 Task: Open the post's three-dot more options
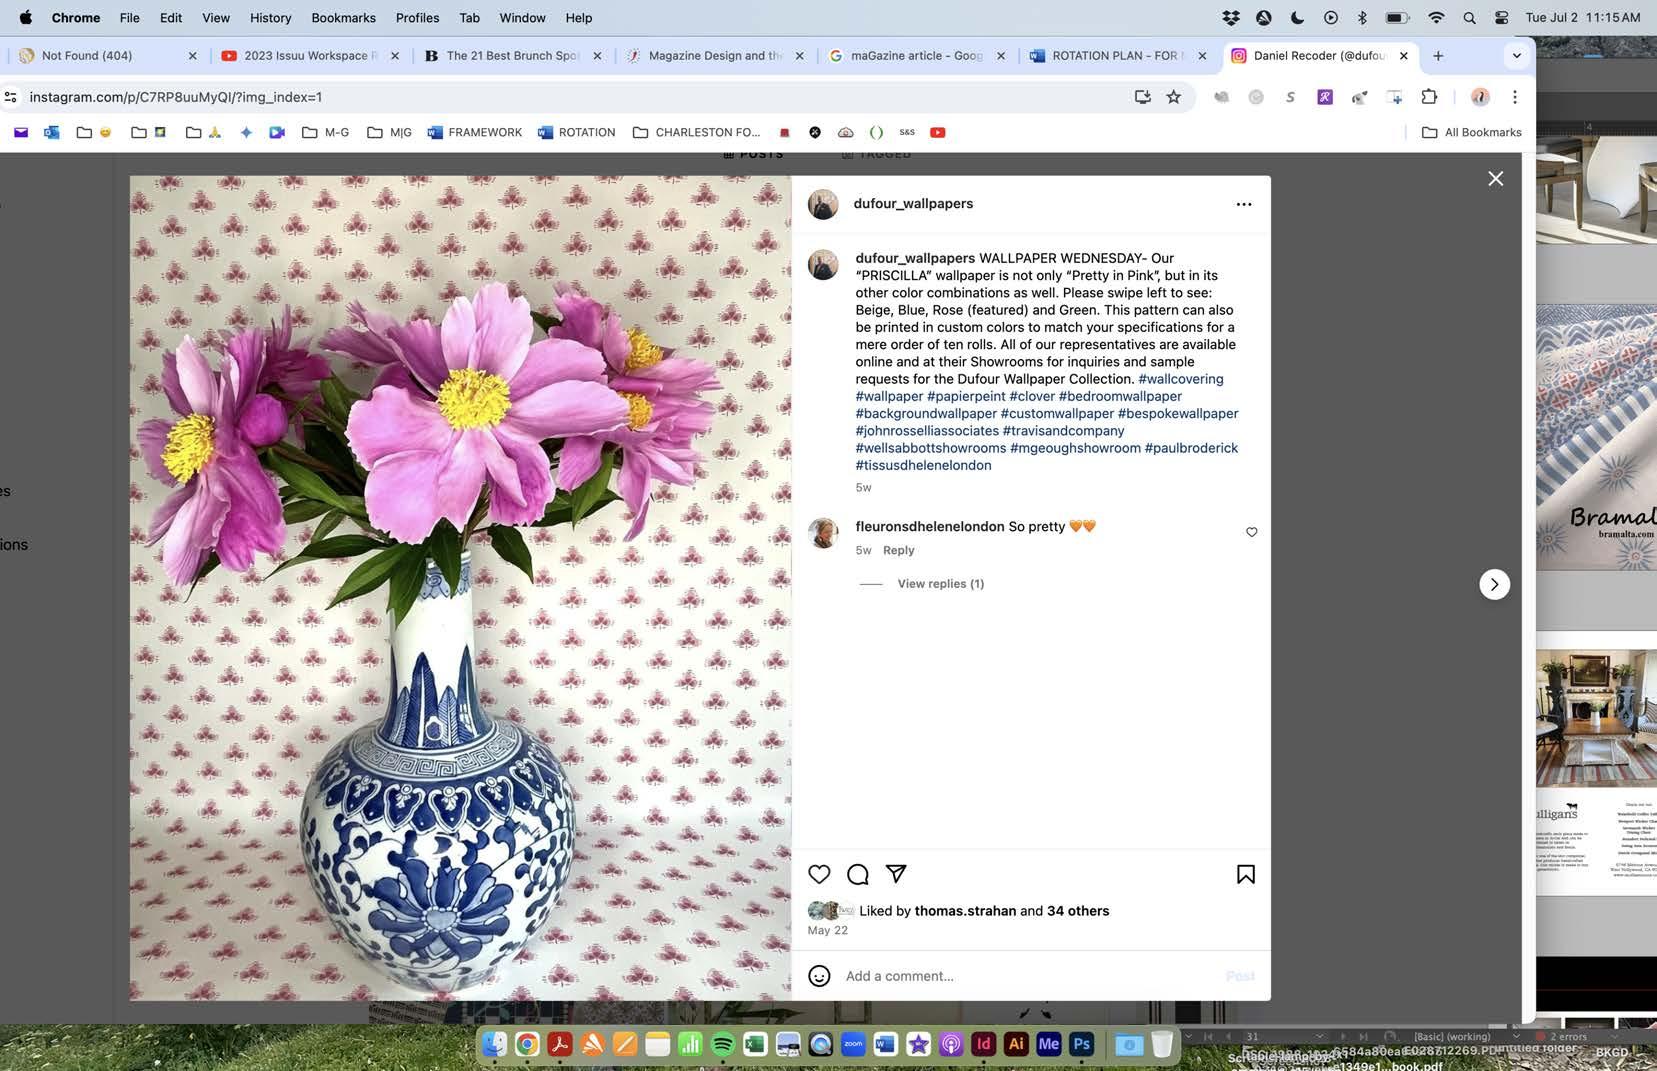coord(1244,204)
